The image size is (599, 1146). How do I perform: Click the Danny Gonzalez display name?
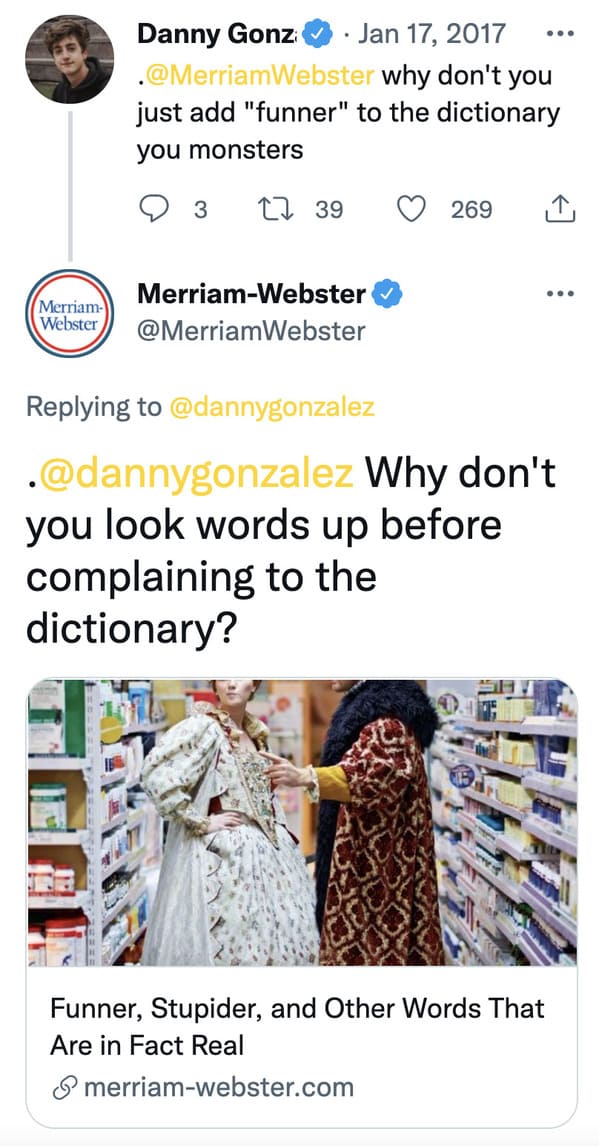218,34
